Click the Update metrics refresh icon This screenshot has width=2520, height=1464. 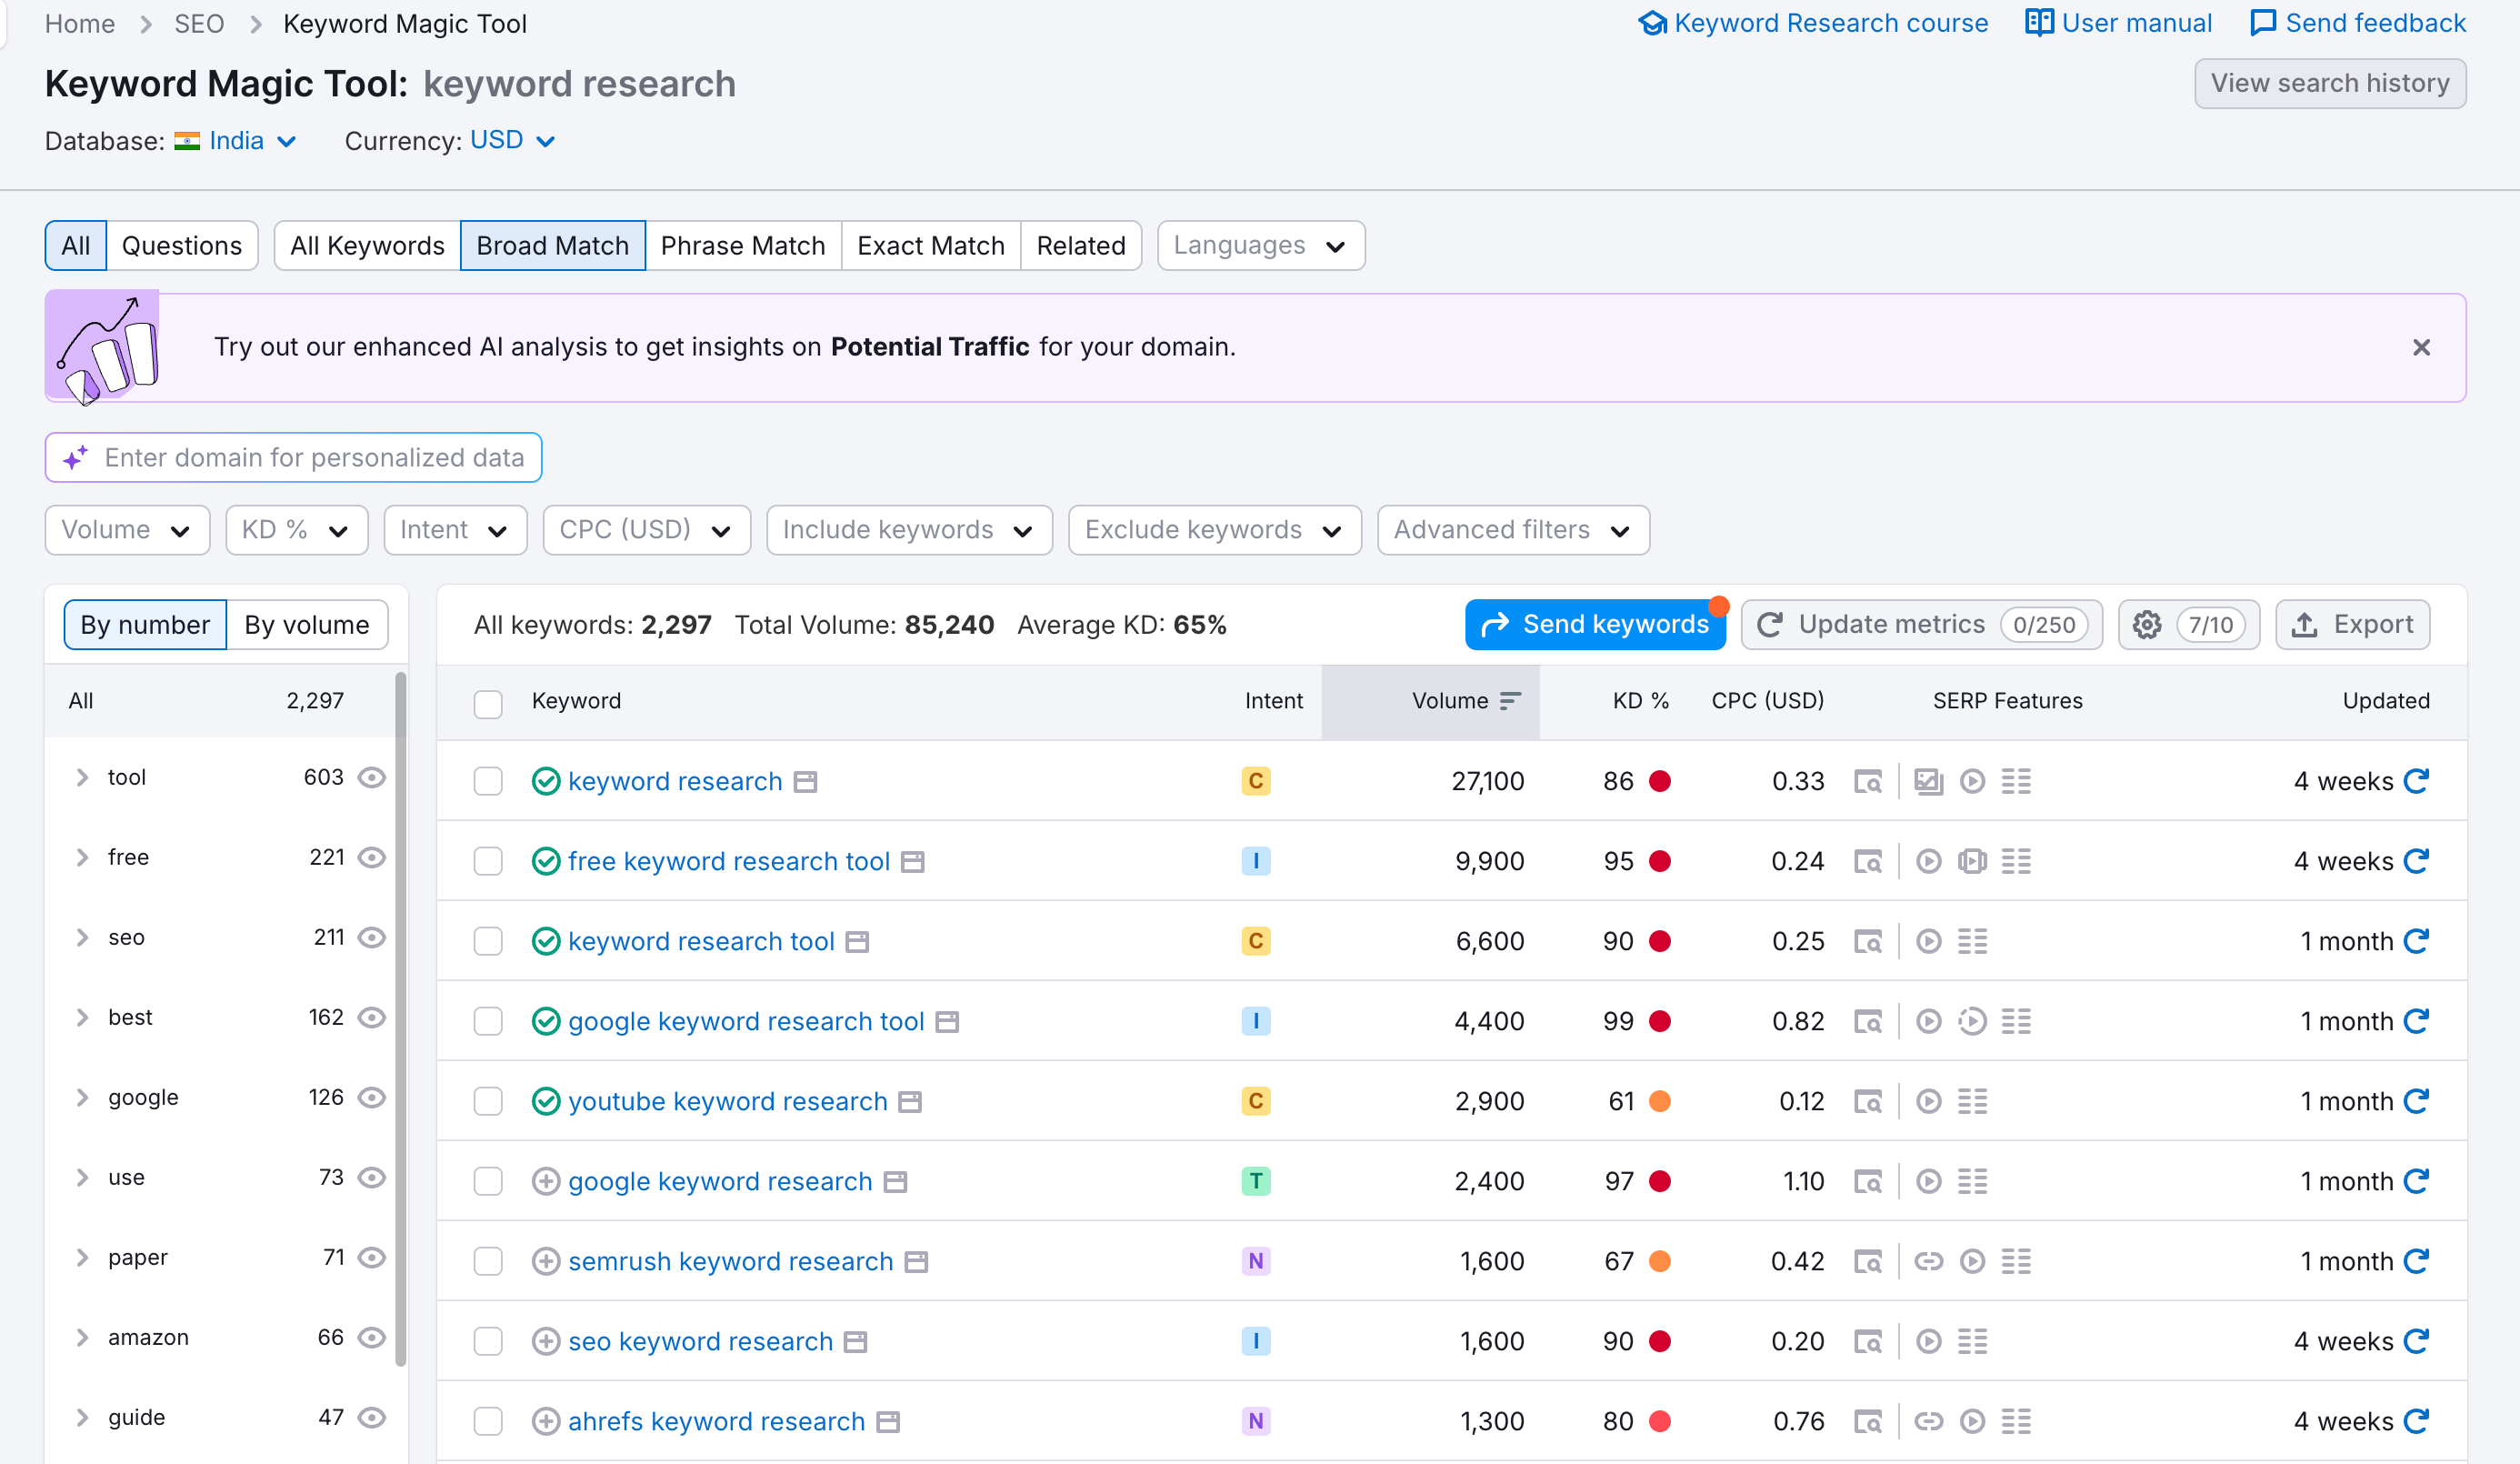click(x=1770, y=624)
